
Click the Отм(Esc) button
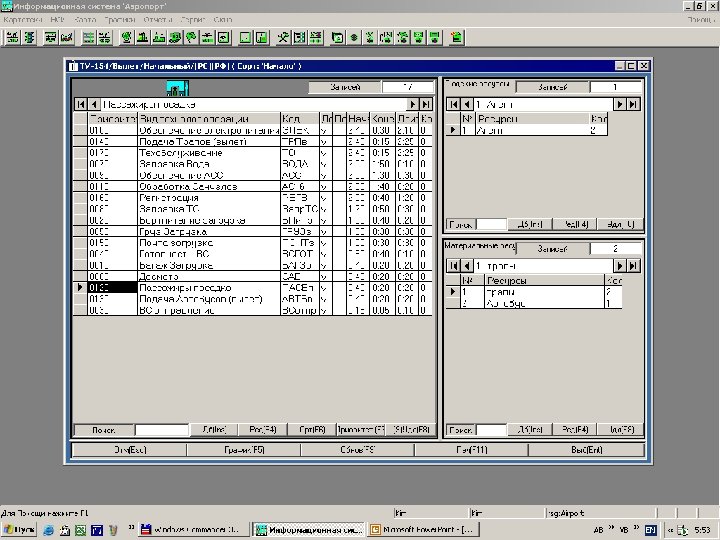pyautogui.click(x=130, y=450)
